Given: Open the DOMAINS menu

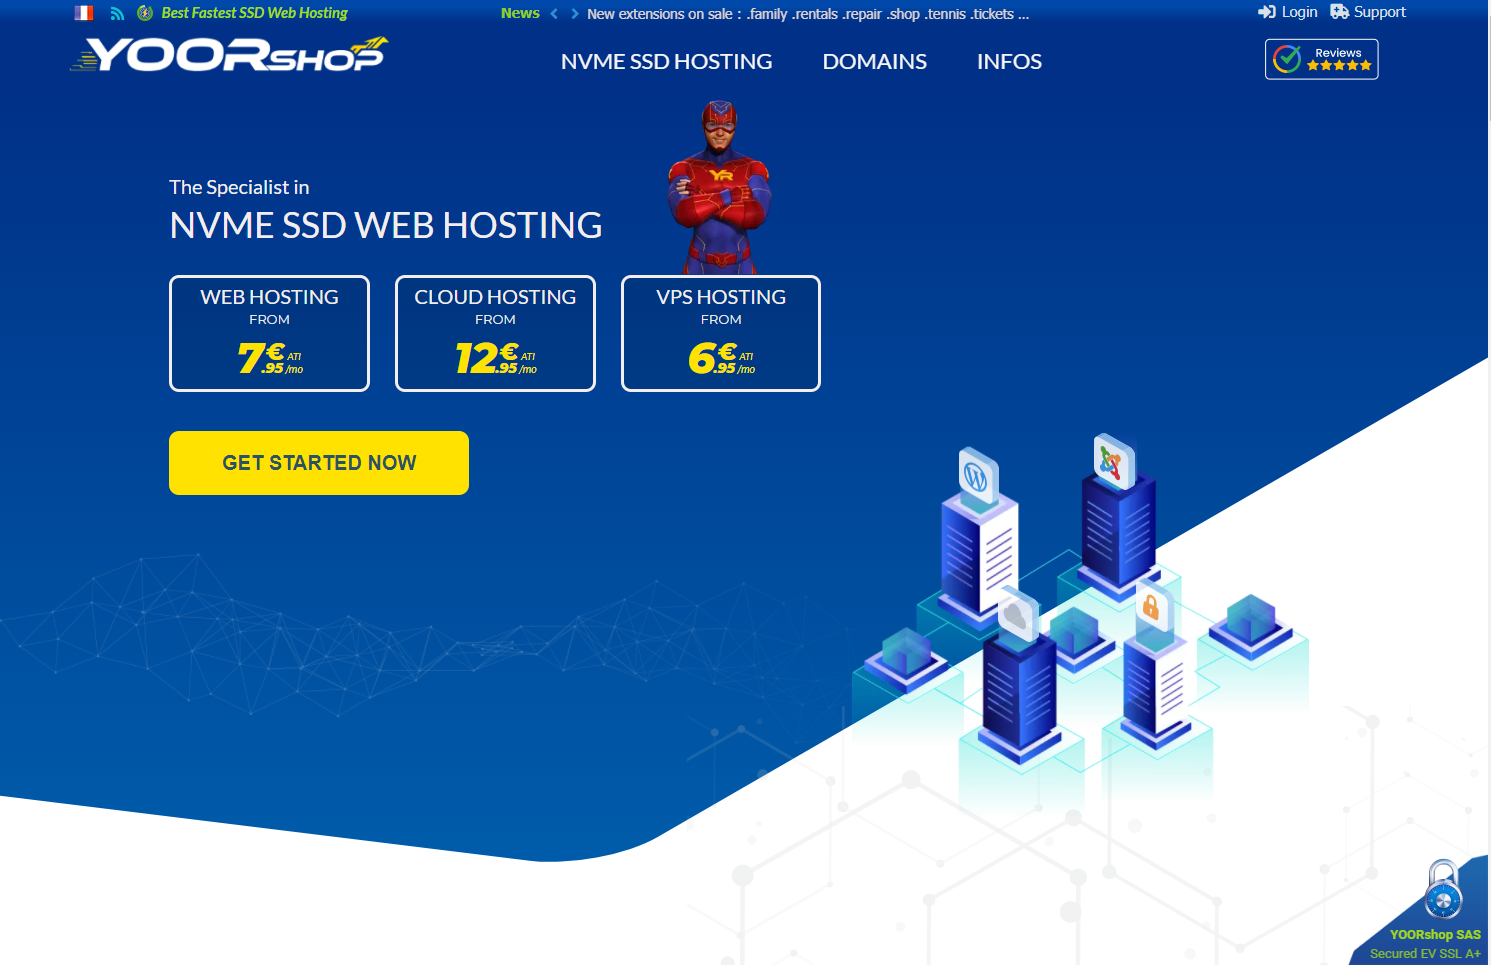Looking at the screenshot, I should [874, 62].
